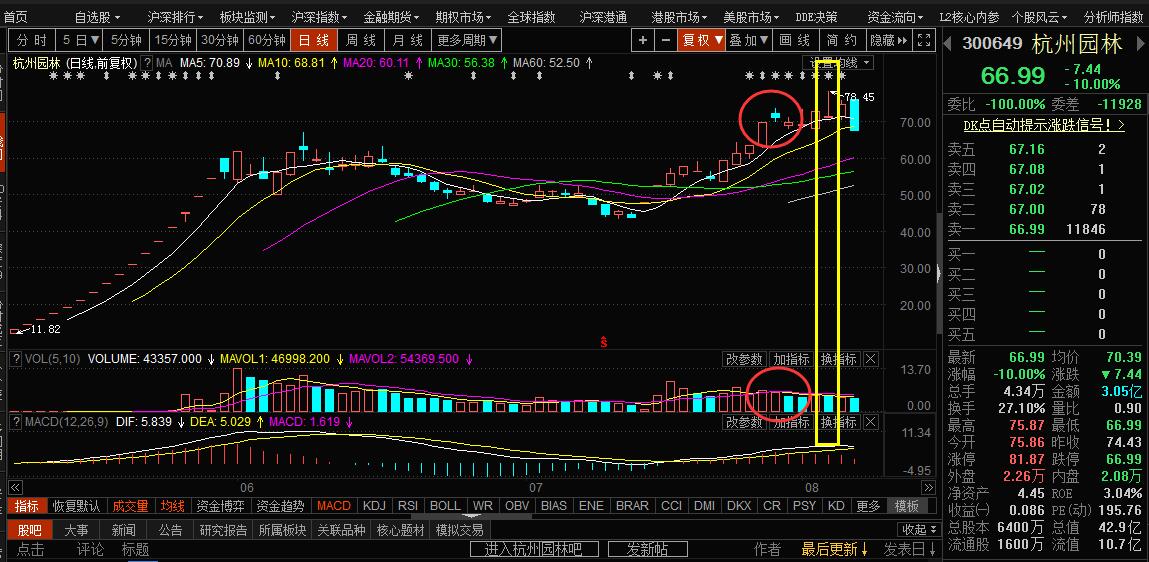Open the 5日 dropdown
Viewport: 1149px width, 562px height.
[79, 40]
